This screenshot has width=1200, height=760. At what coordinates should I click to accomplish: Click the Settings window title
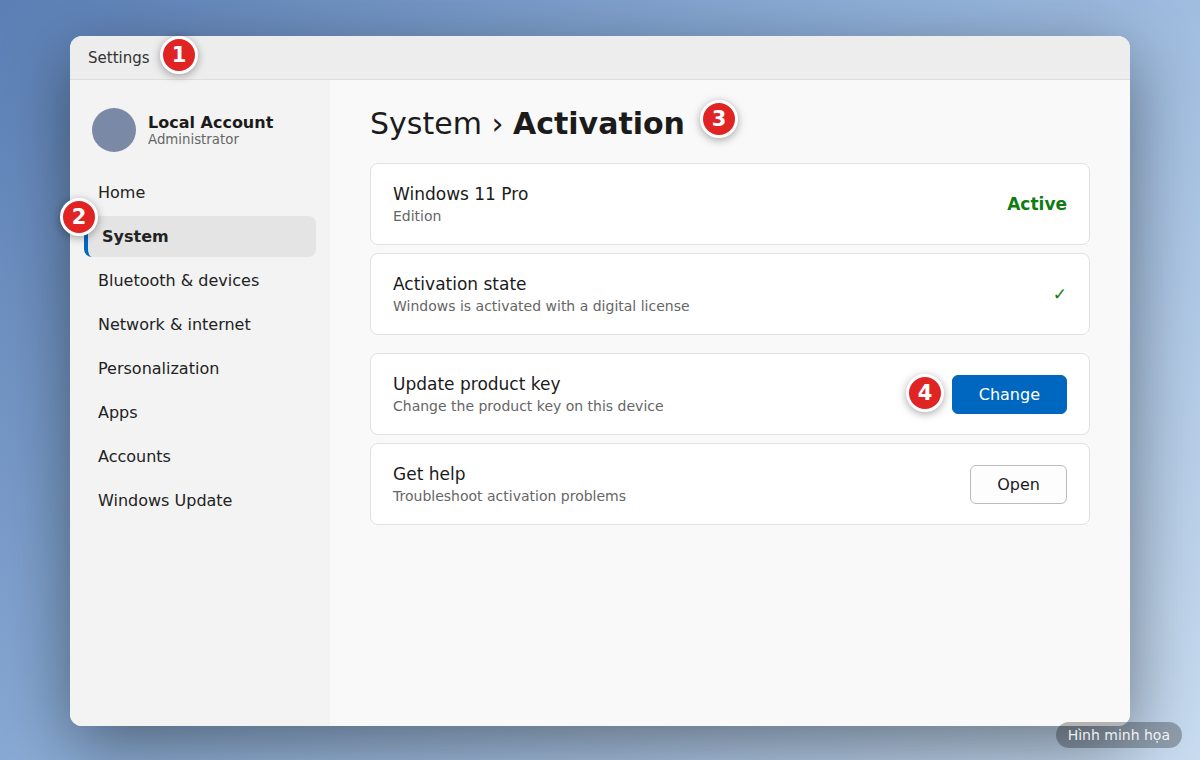pyautogui.click(x=118, y=57)
